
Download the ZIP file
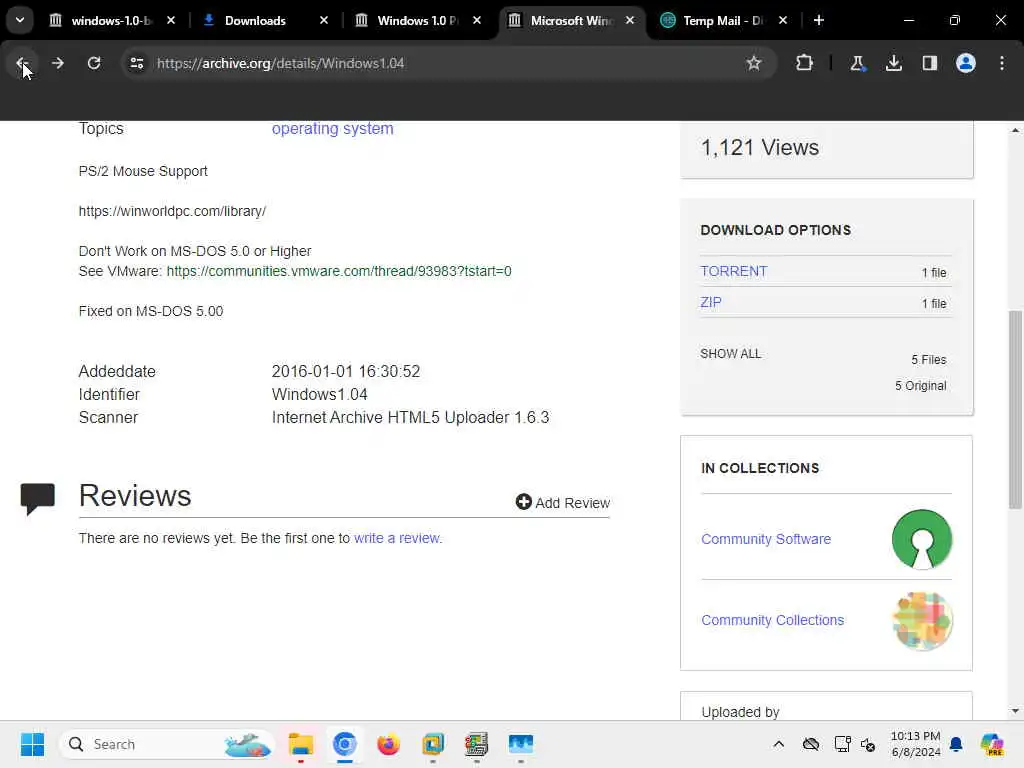click(711, 302)
